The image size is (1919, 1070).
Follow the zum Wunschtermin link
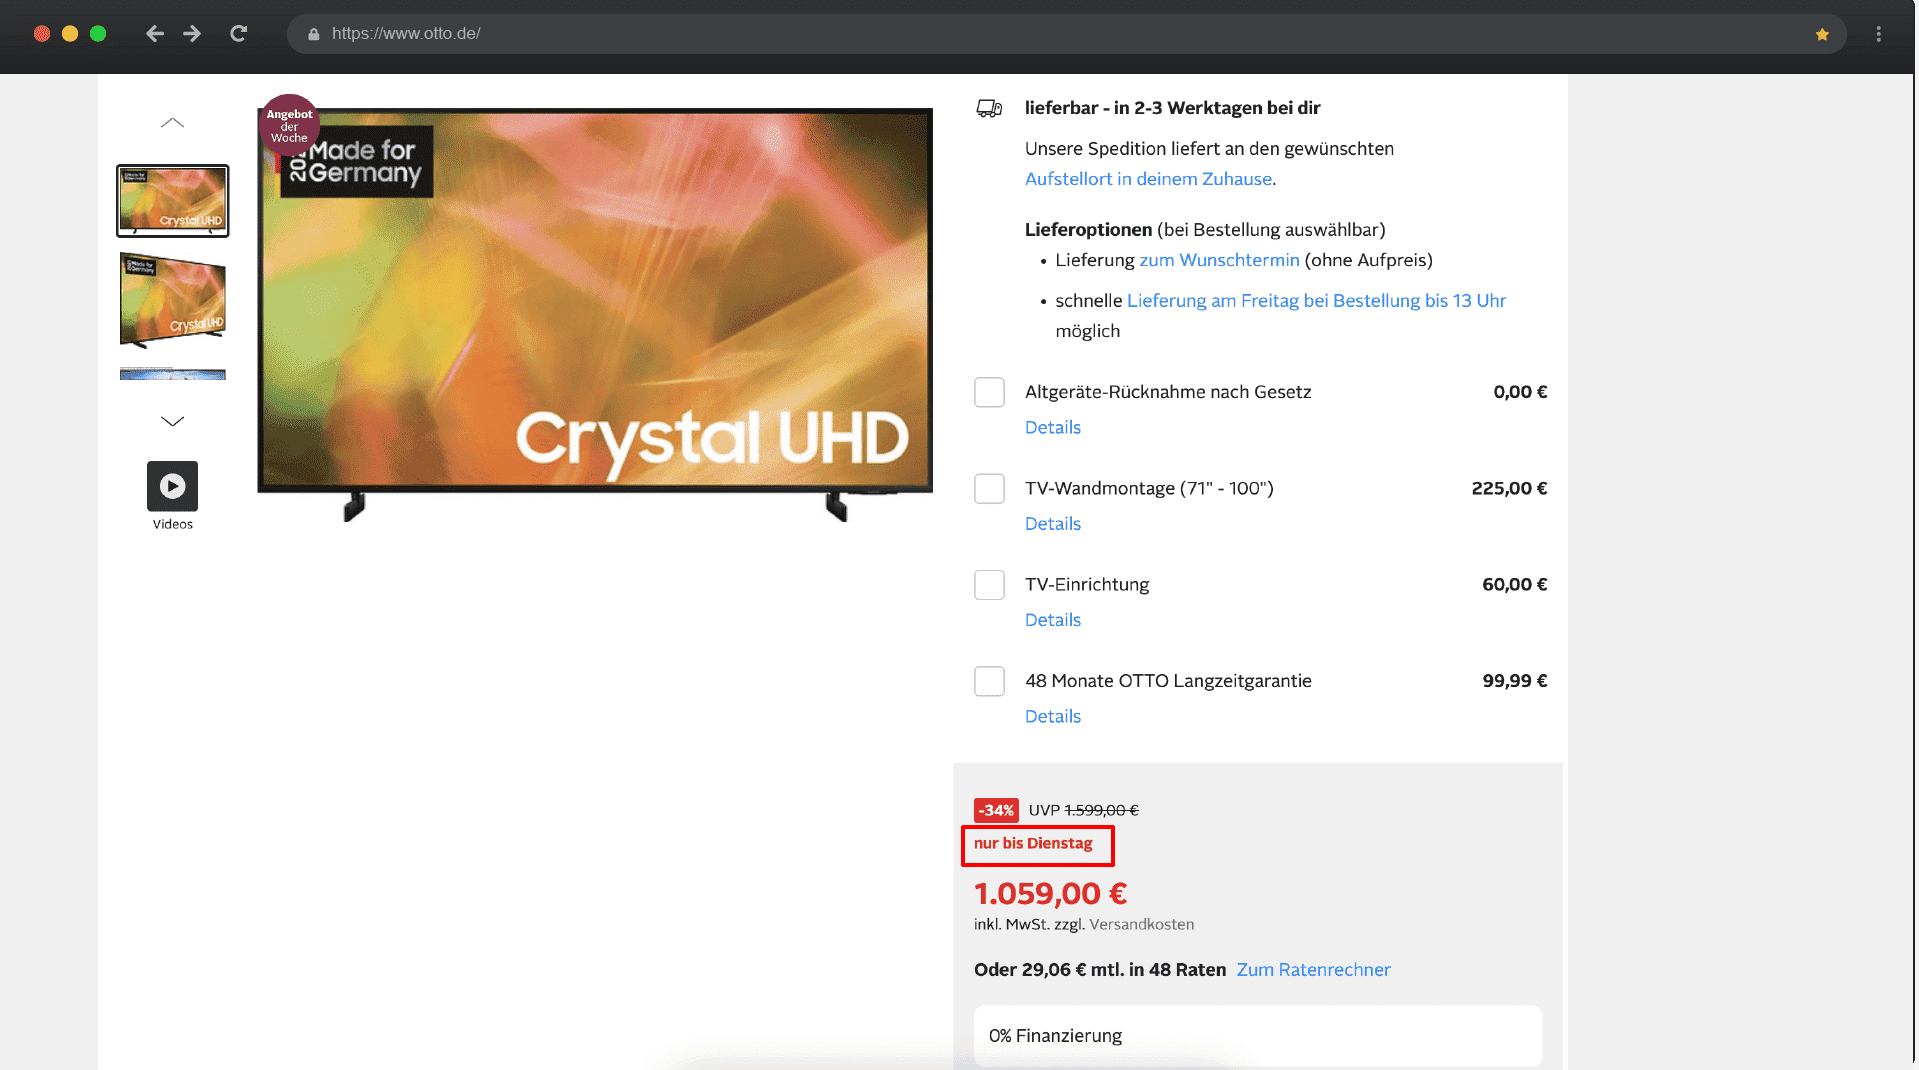[1219, 260]
